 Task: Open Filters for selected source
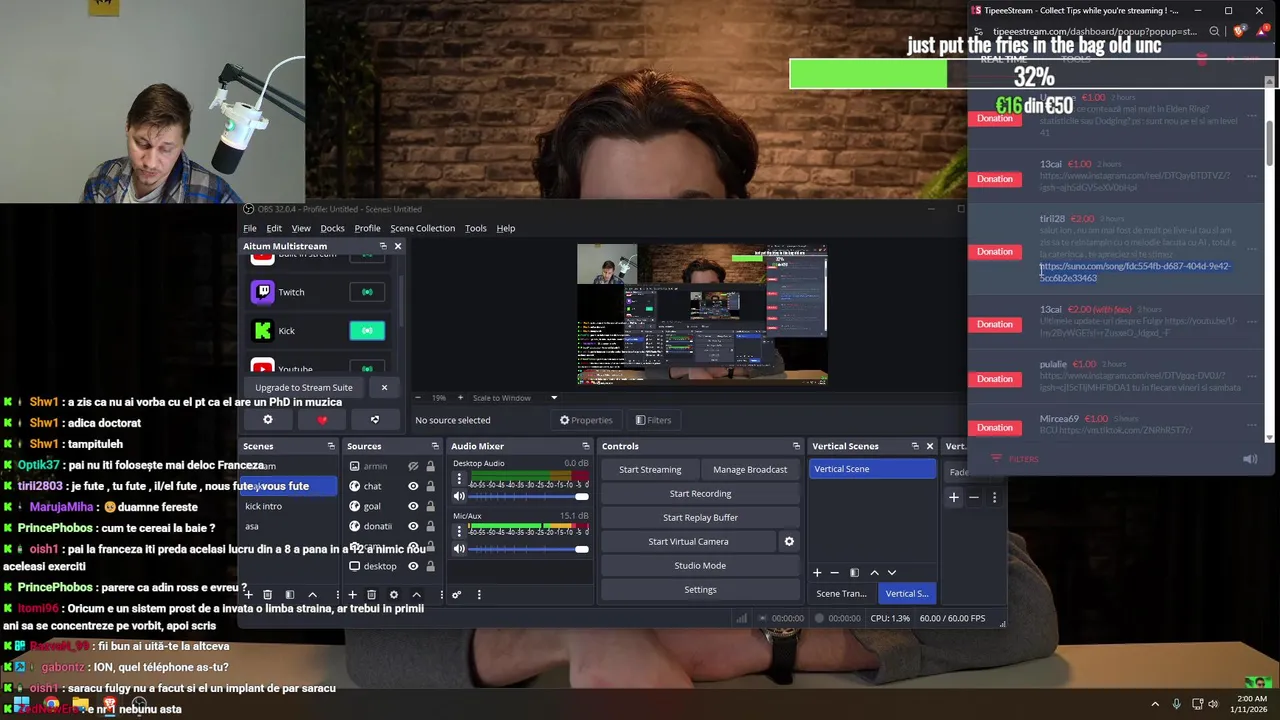(x=653, y=420)
